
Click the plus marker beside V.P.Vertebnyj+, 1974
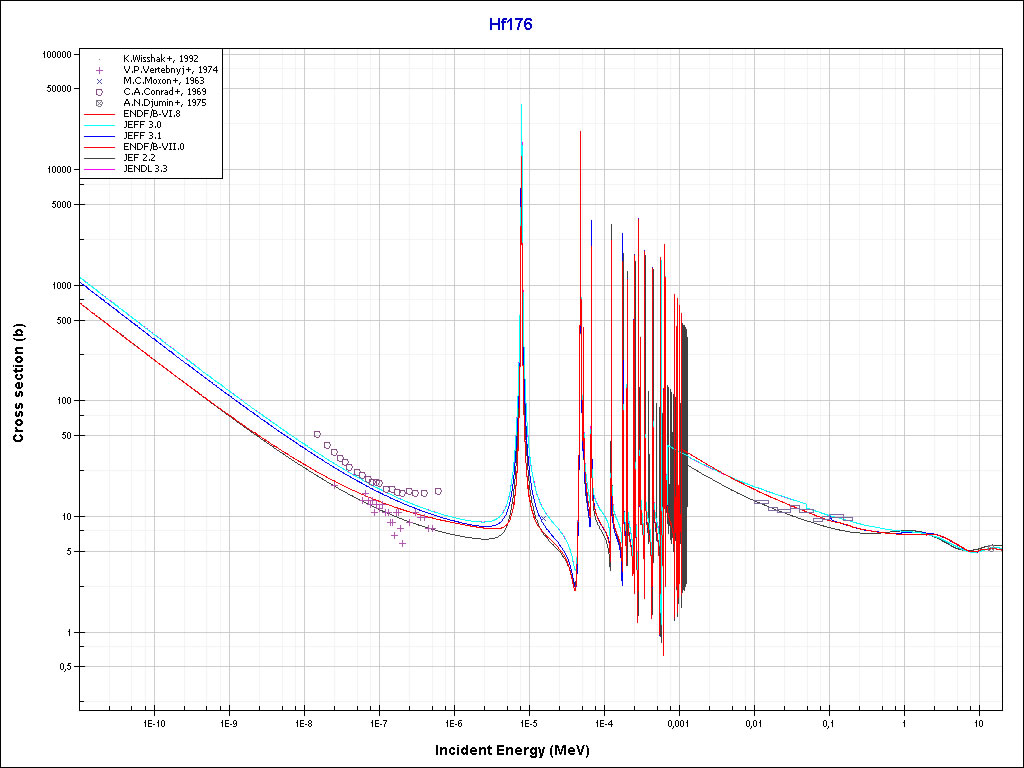pyautogui.click(x=100, y=70)
